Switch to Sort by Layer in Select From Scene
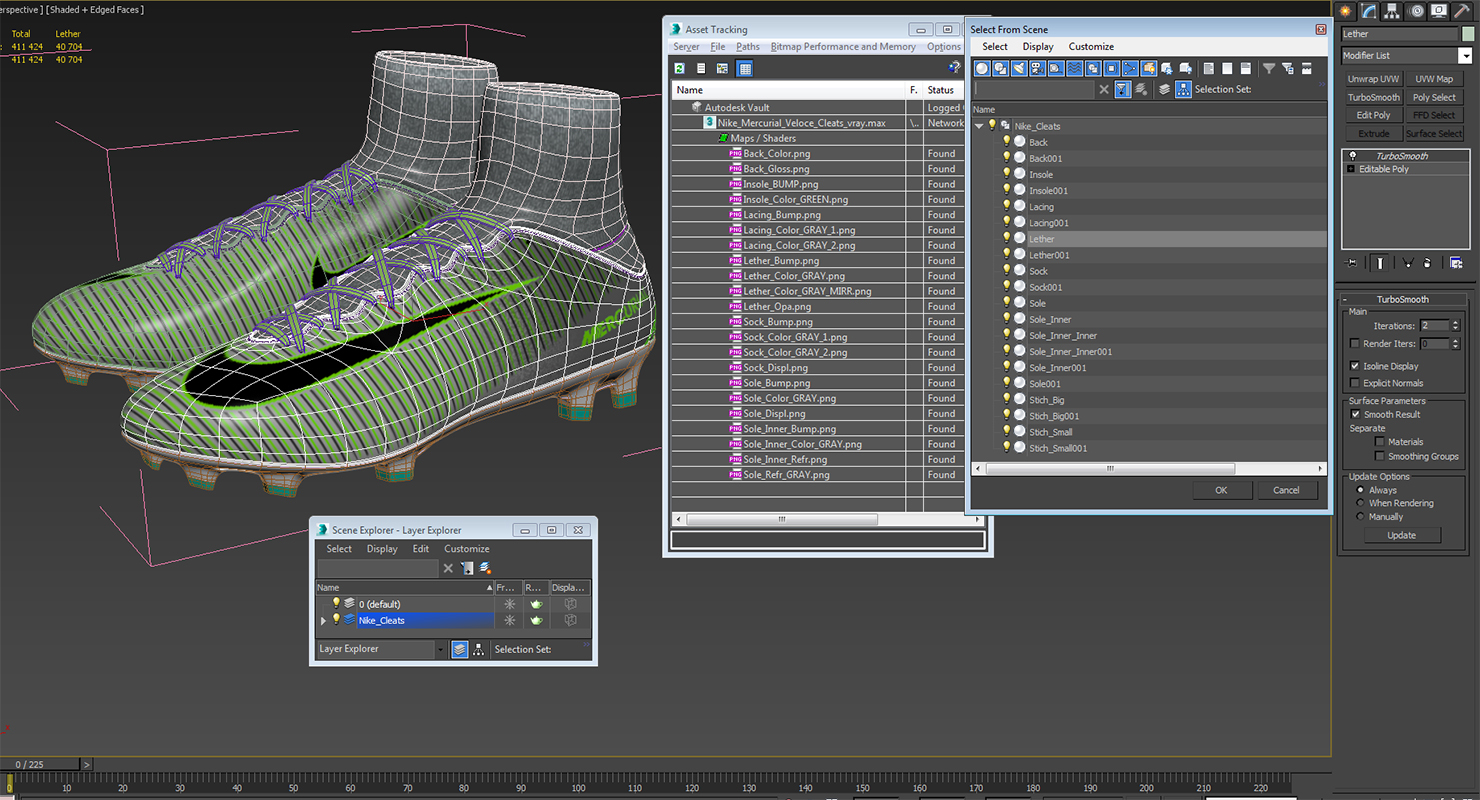1480x800 pixels. coord(1164,89)
